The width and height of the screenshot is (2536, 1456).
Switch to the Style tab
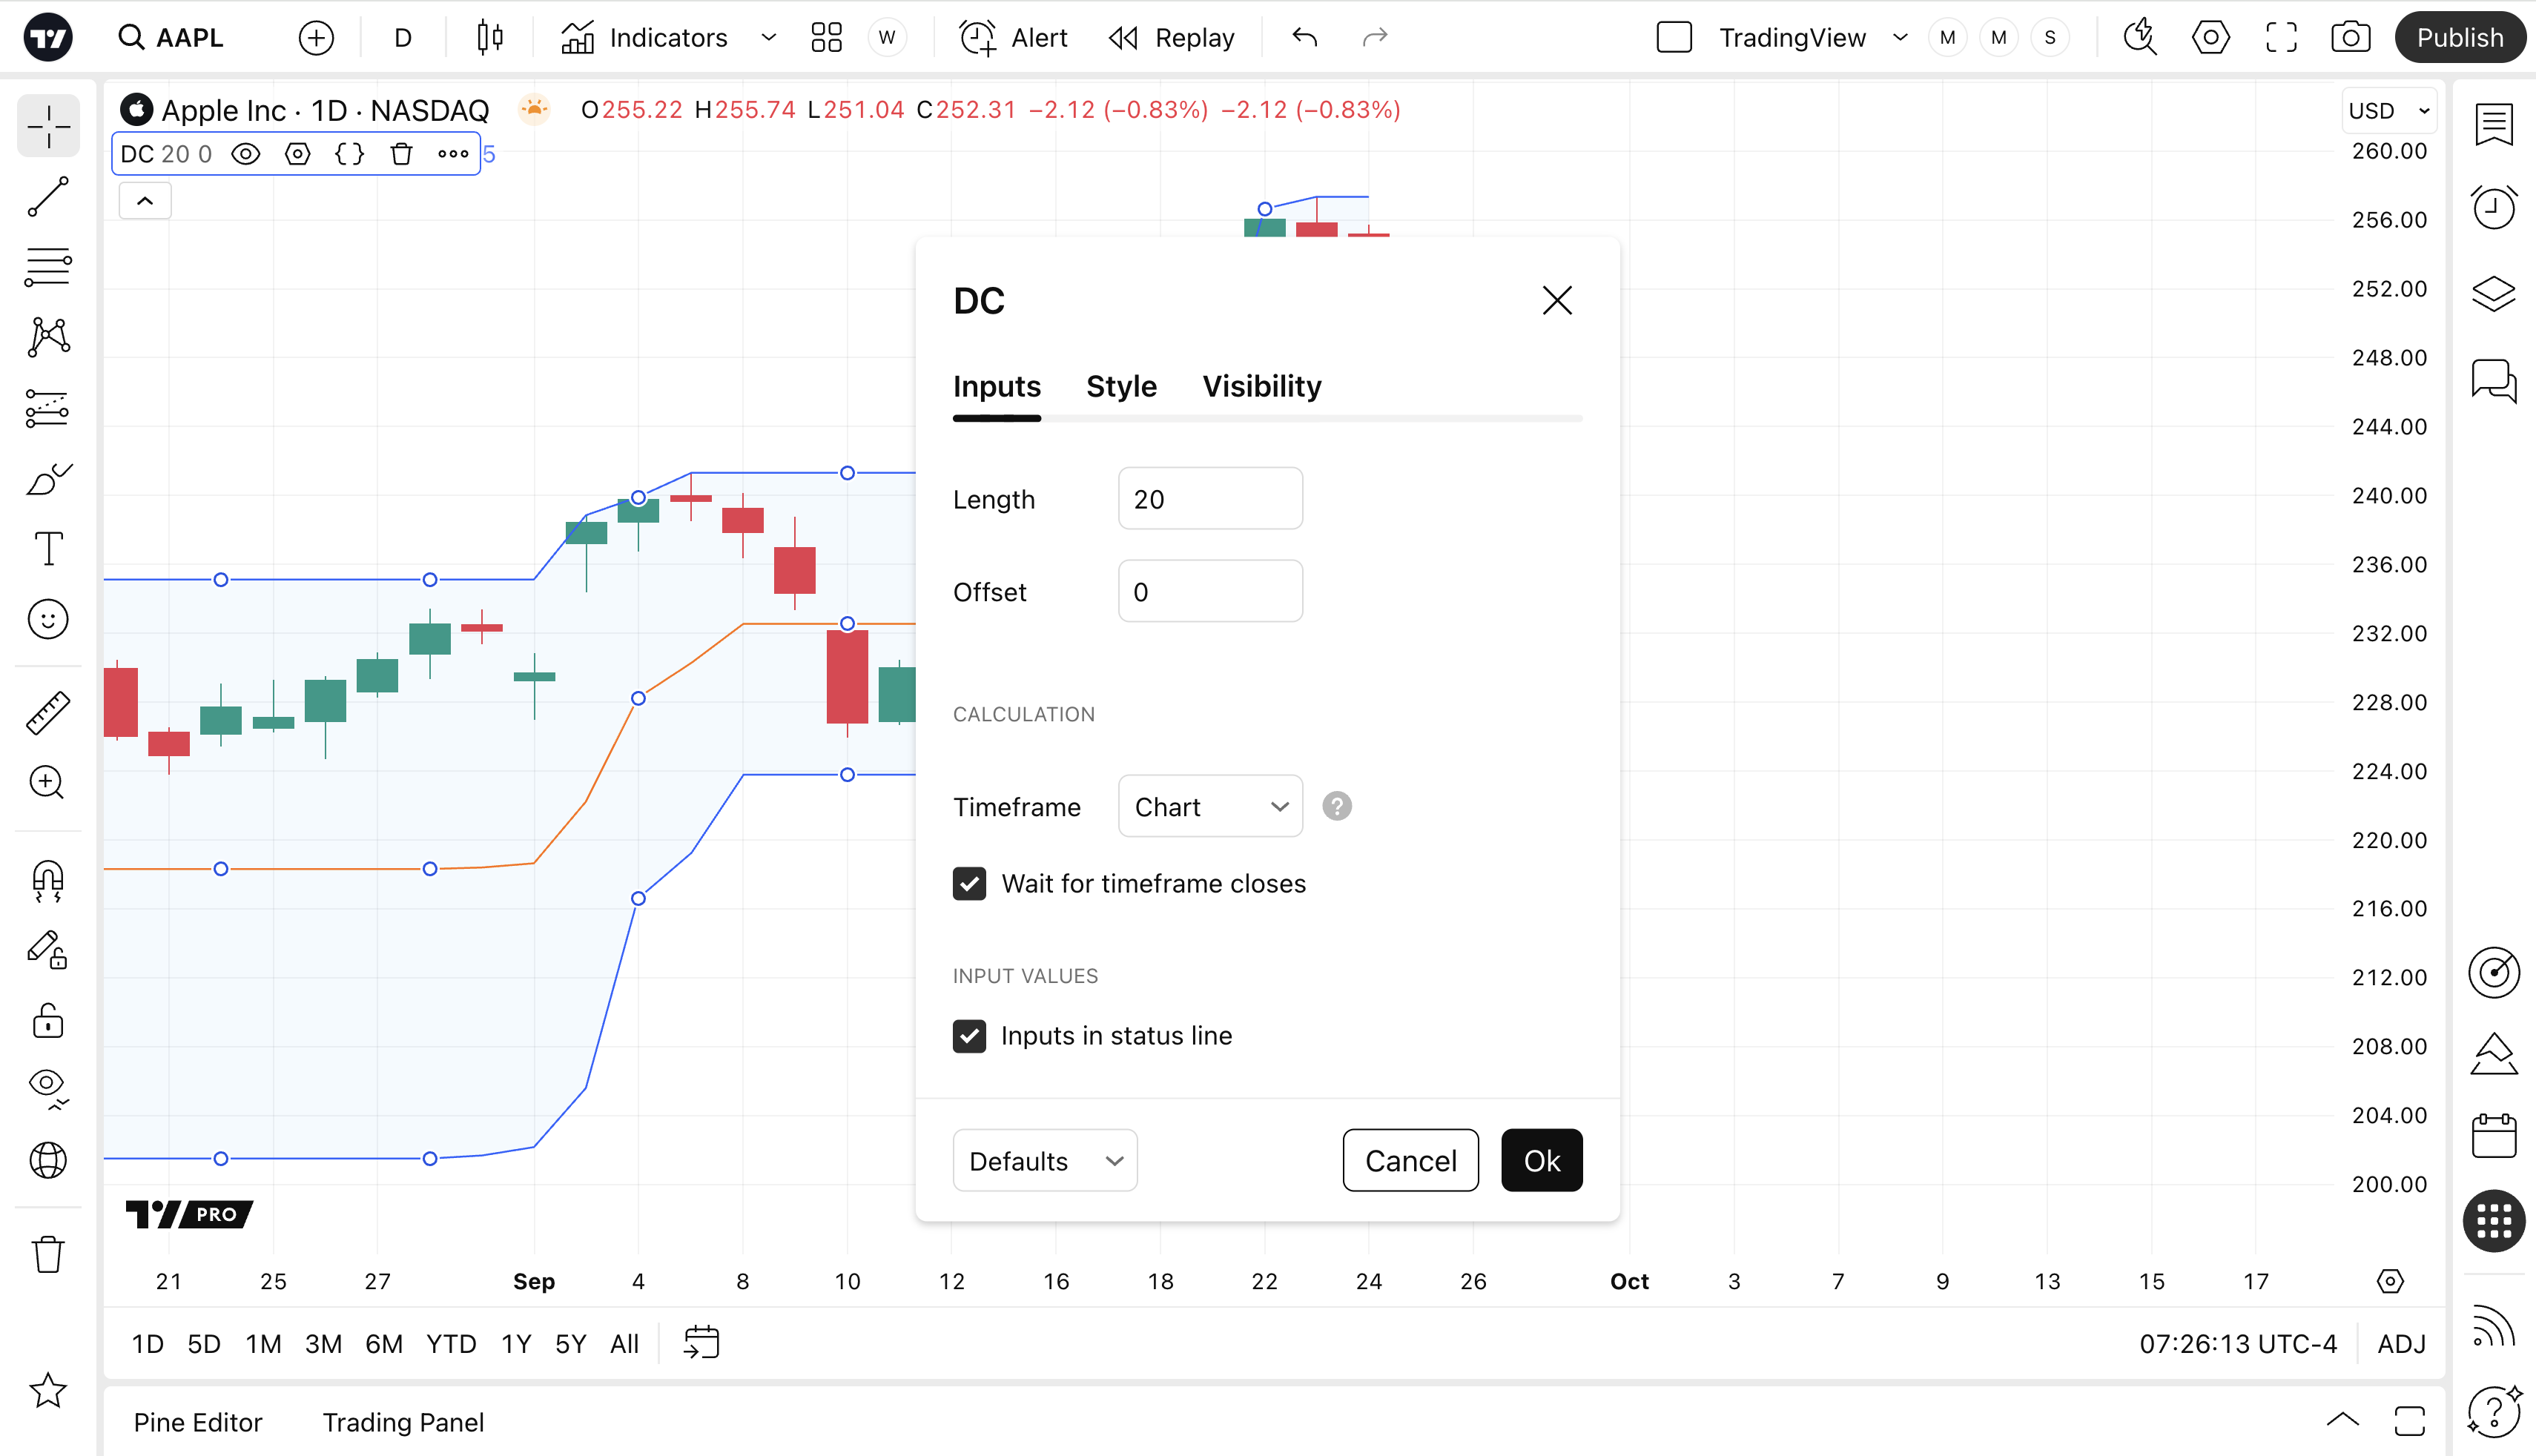coord(1121,387)
